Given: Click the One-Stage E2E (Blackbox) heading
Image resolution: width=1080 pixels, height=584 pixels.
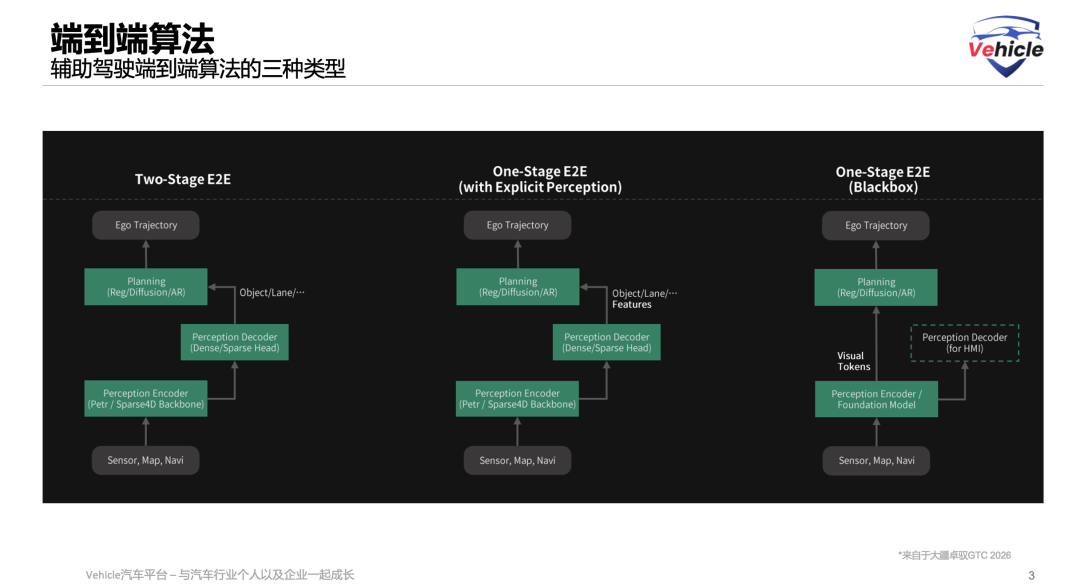Looking at the screenshot, I should click(x=882, y=180).
